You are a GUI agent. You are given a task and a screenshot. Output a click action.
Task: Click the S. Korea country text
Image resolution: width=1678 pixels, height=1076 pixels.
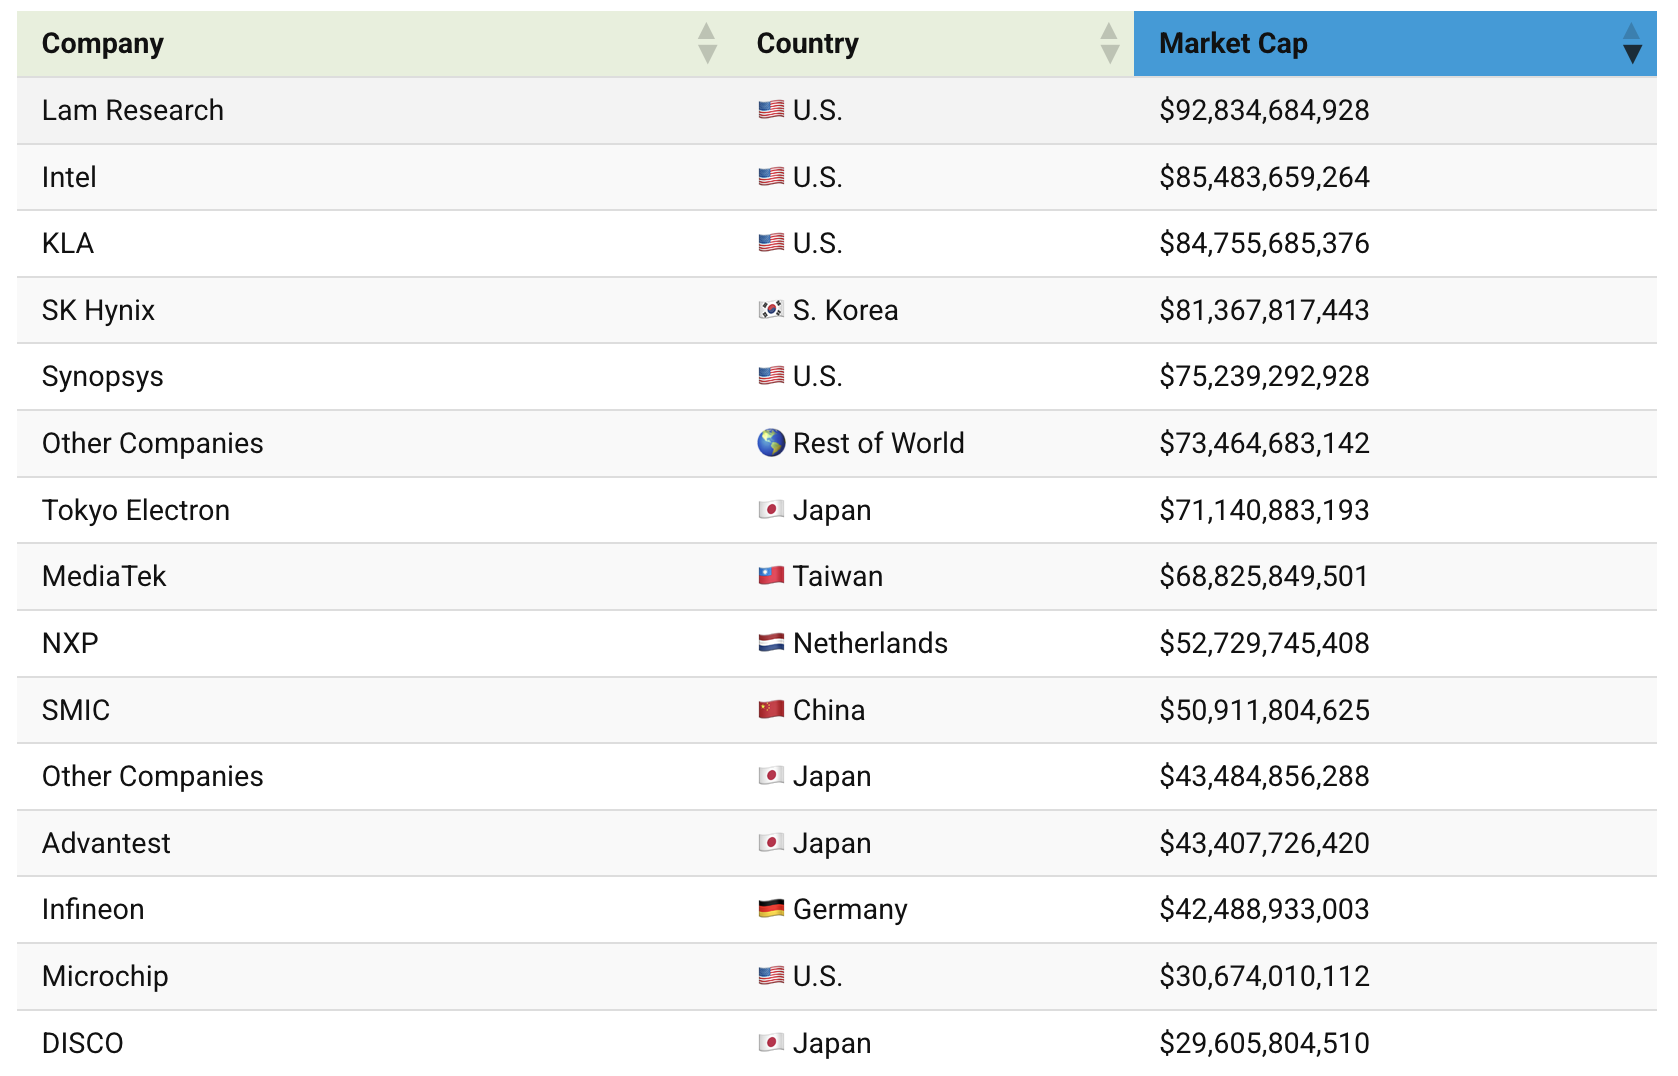click(845, 310)
